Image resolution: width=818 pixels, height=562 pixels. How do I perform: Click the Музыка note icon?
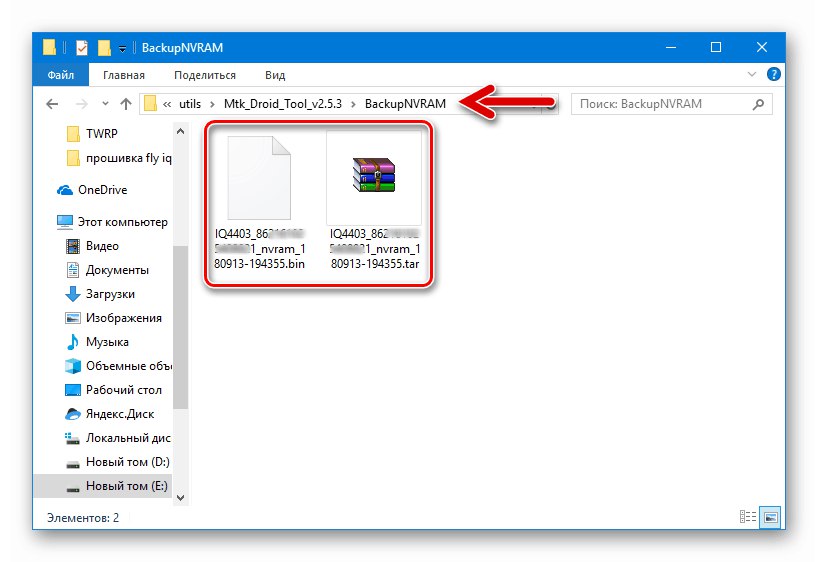click(73, 342)
